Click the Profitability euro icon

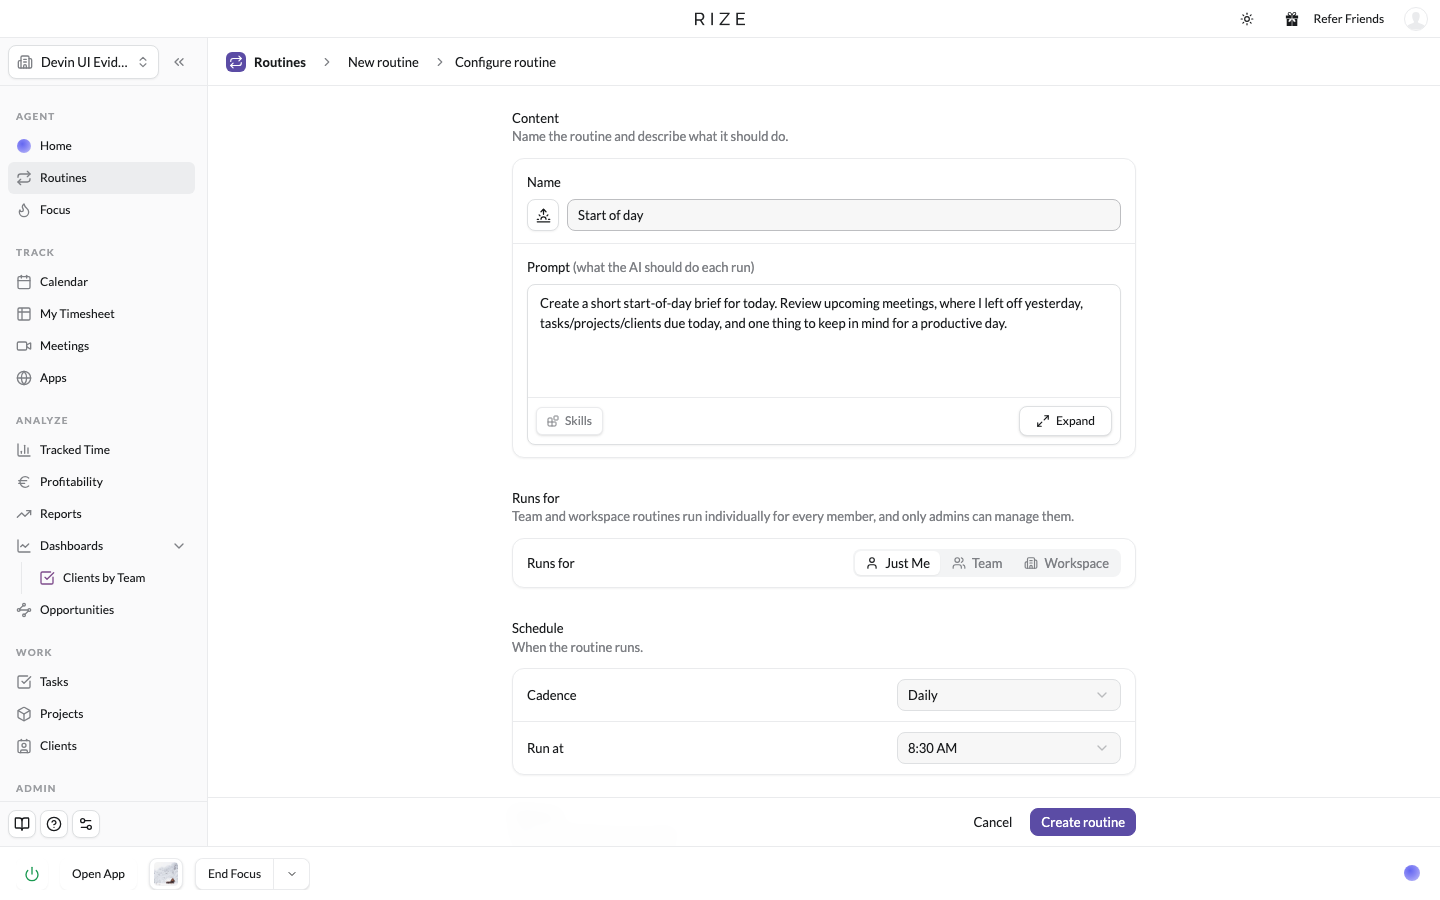tap(24, 482)
